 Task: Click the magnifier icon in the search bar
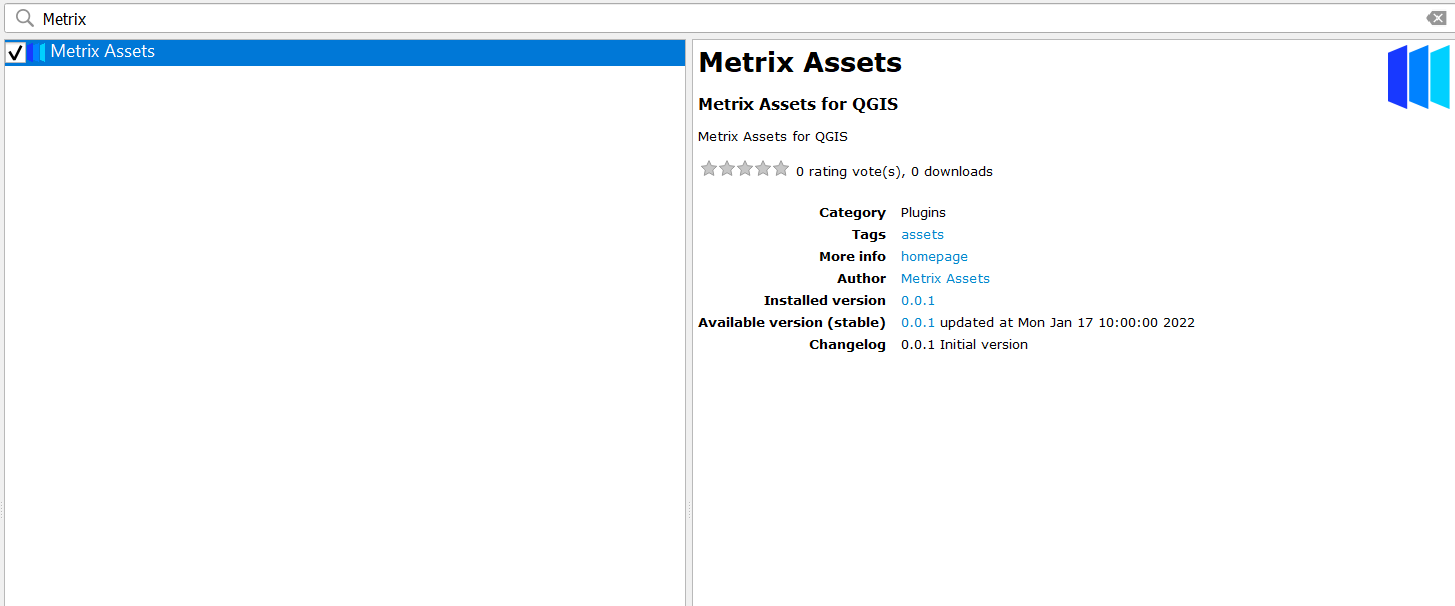[x=25, y=18]
